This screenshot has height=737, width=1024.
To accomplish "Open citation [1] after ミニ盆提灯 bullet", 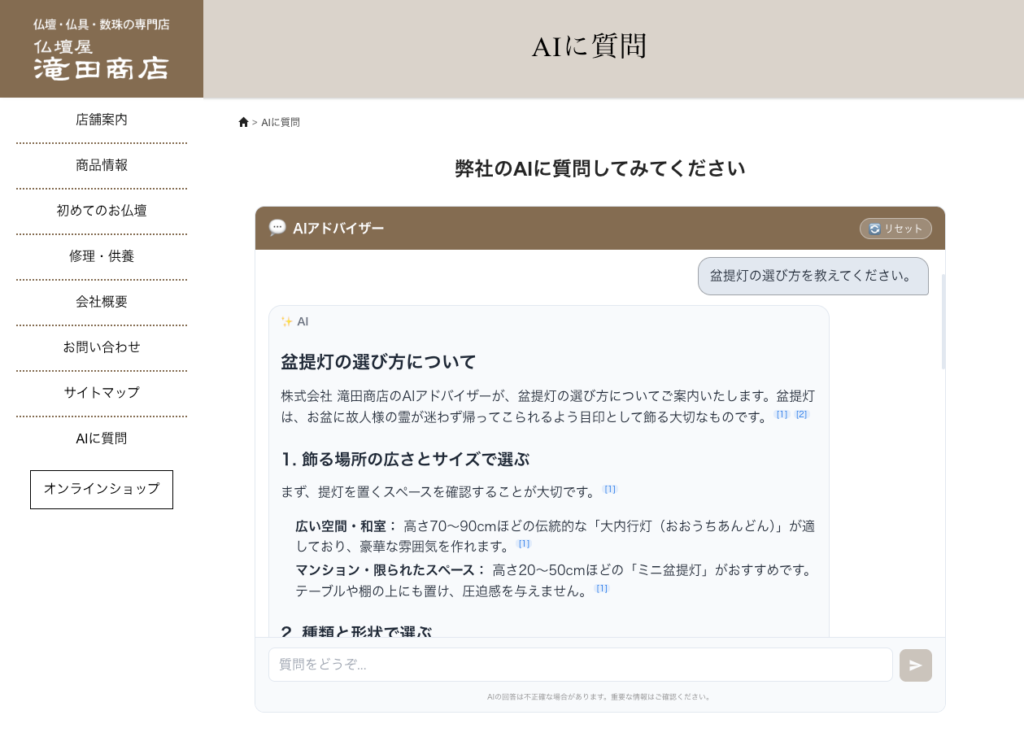I will coord(601,588).
